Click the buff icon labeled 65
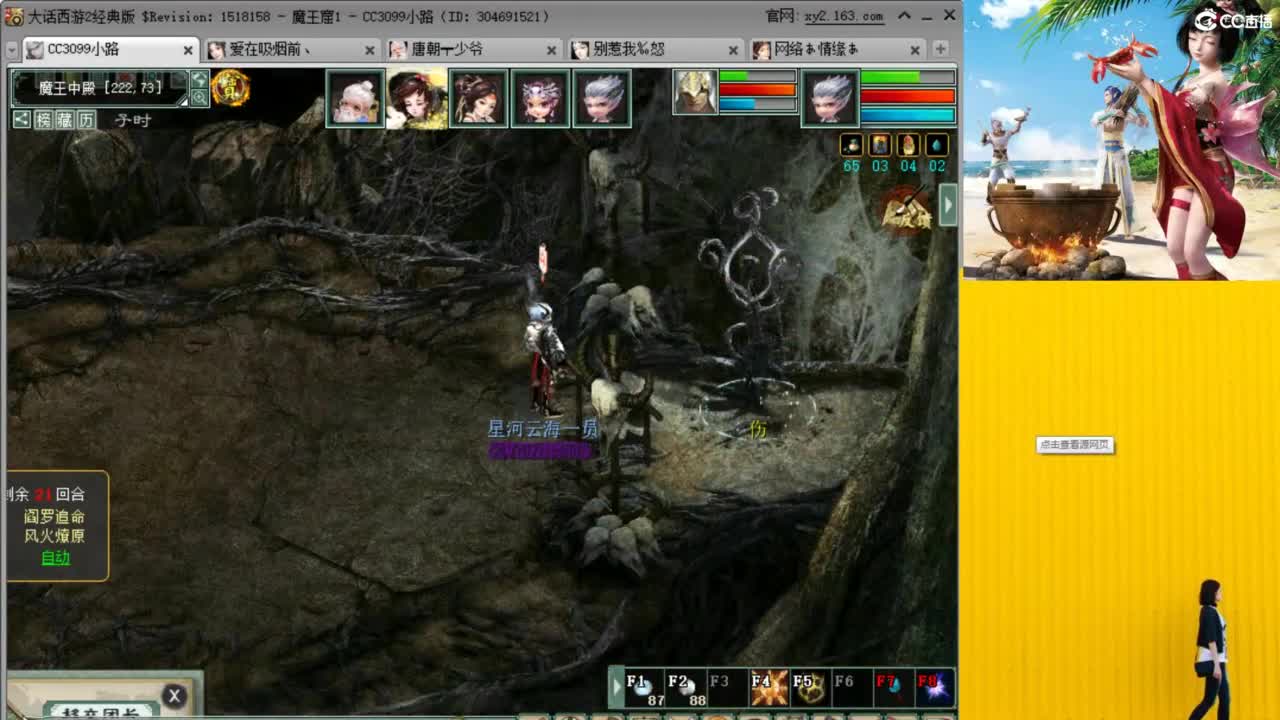The height and width of the screenshot is (720, 1280). click(x=851, y=145)
